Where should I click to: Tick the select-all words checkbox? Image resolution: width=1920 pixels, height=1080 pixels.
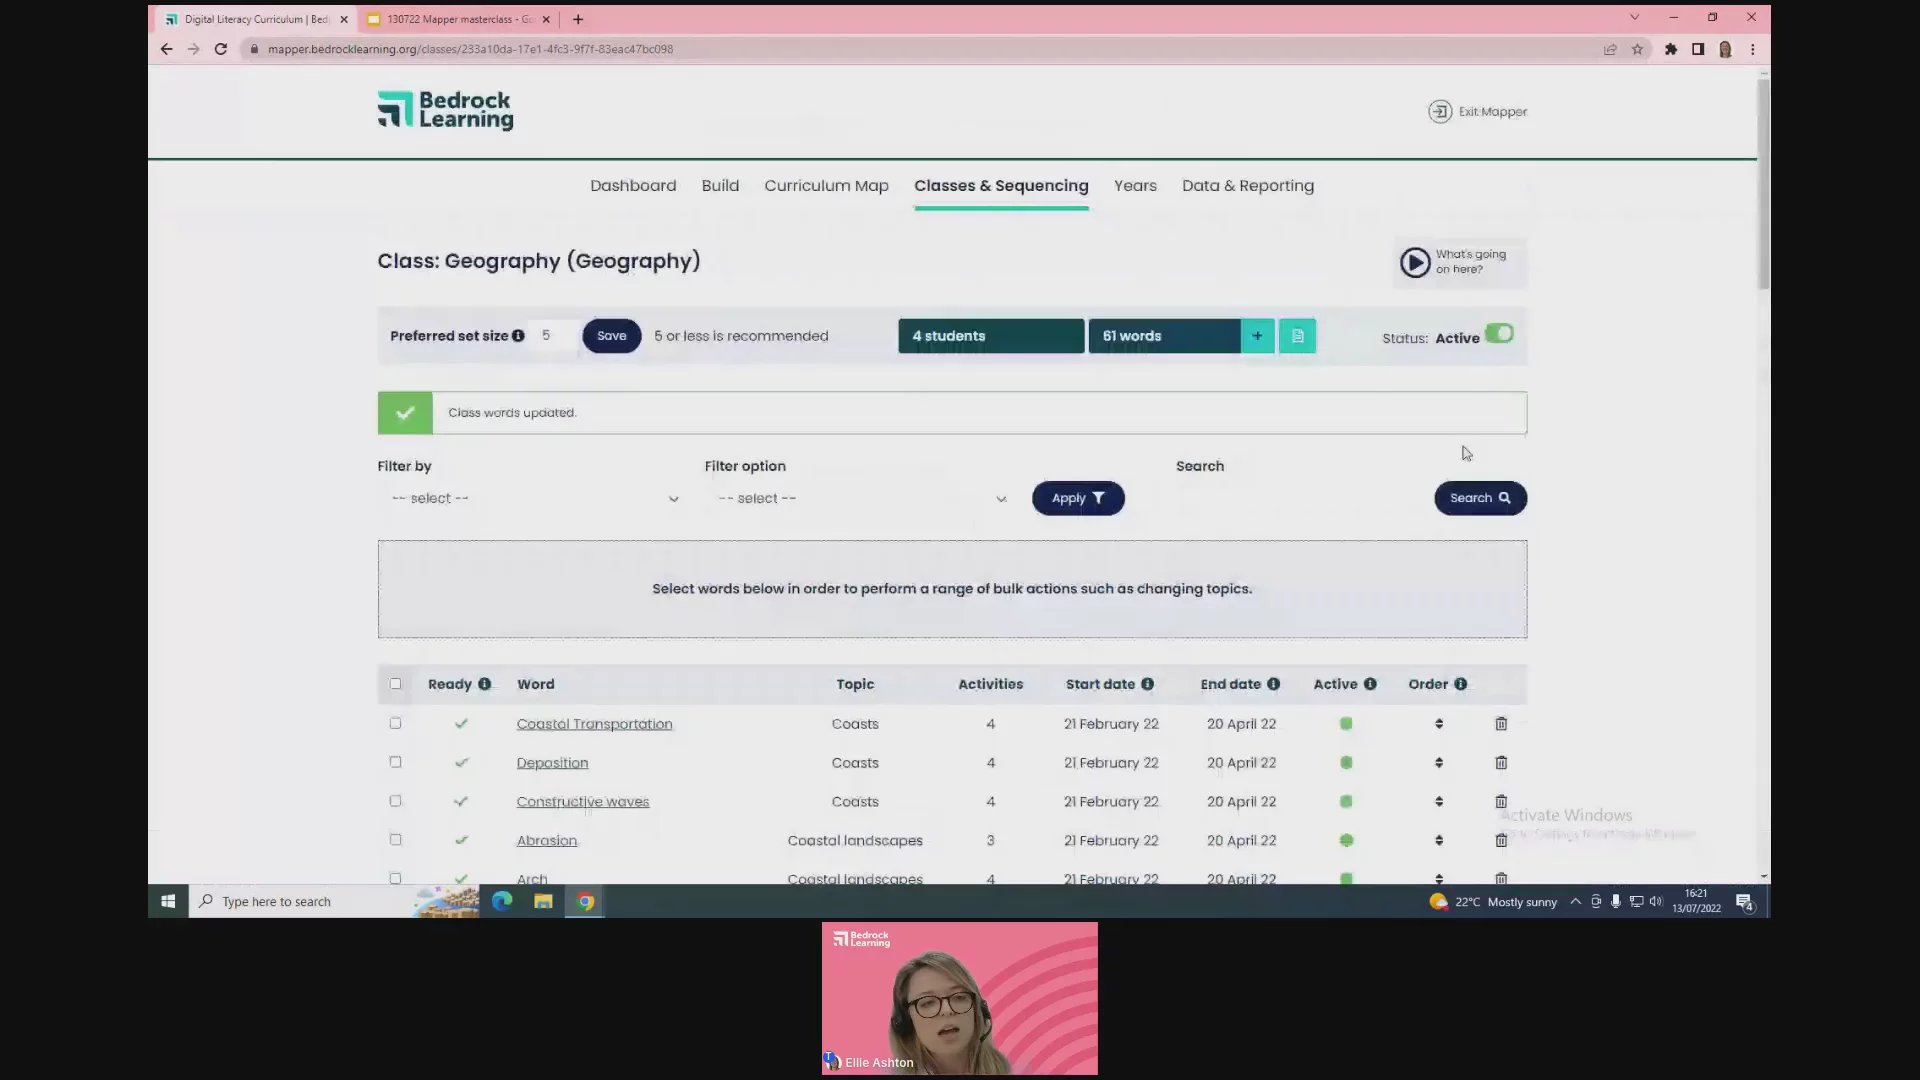[x=395, y=684]
